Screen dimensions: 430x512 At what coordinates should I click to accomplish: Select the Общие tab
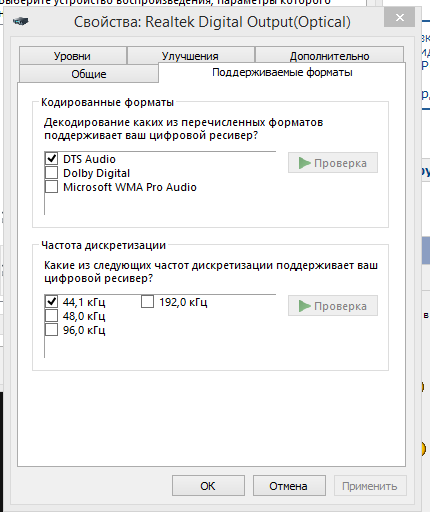tap(89, 74)
